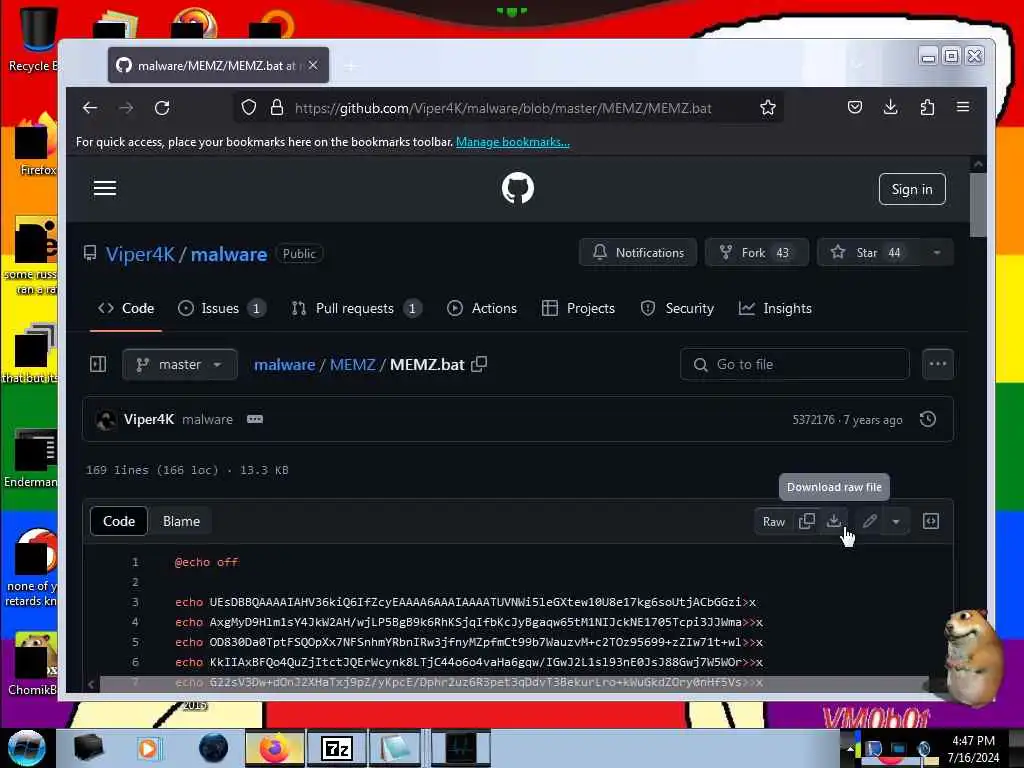Open the extensions puzzle icon

927,107
